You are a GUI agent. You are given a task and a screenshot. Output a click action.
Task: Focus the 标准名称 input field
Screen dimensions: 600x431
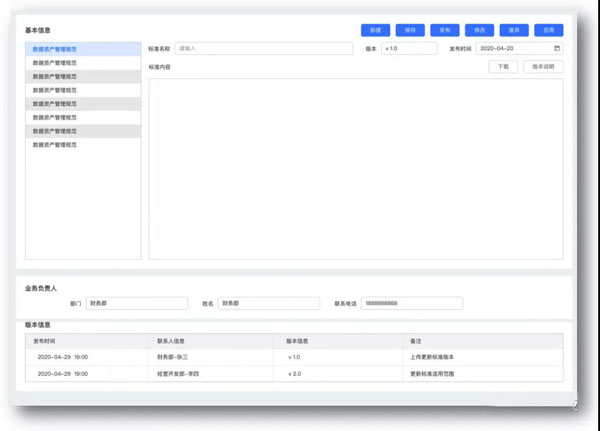click(x=264, y=49)
